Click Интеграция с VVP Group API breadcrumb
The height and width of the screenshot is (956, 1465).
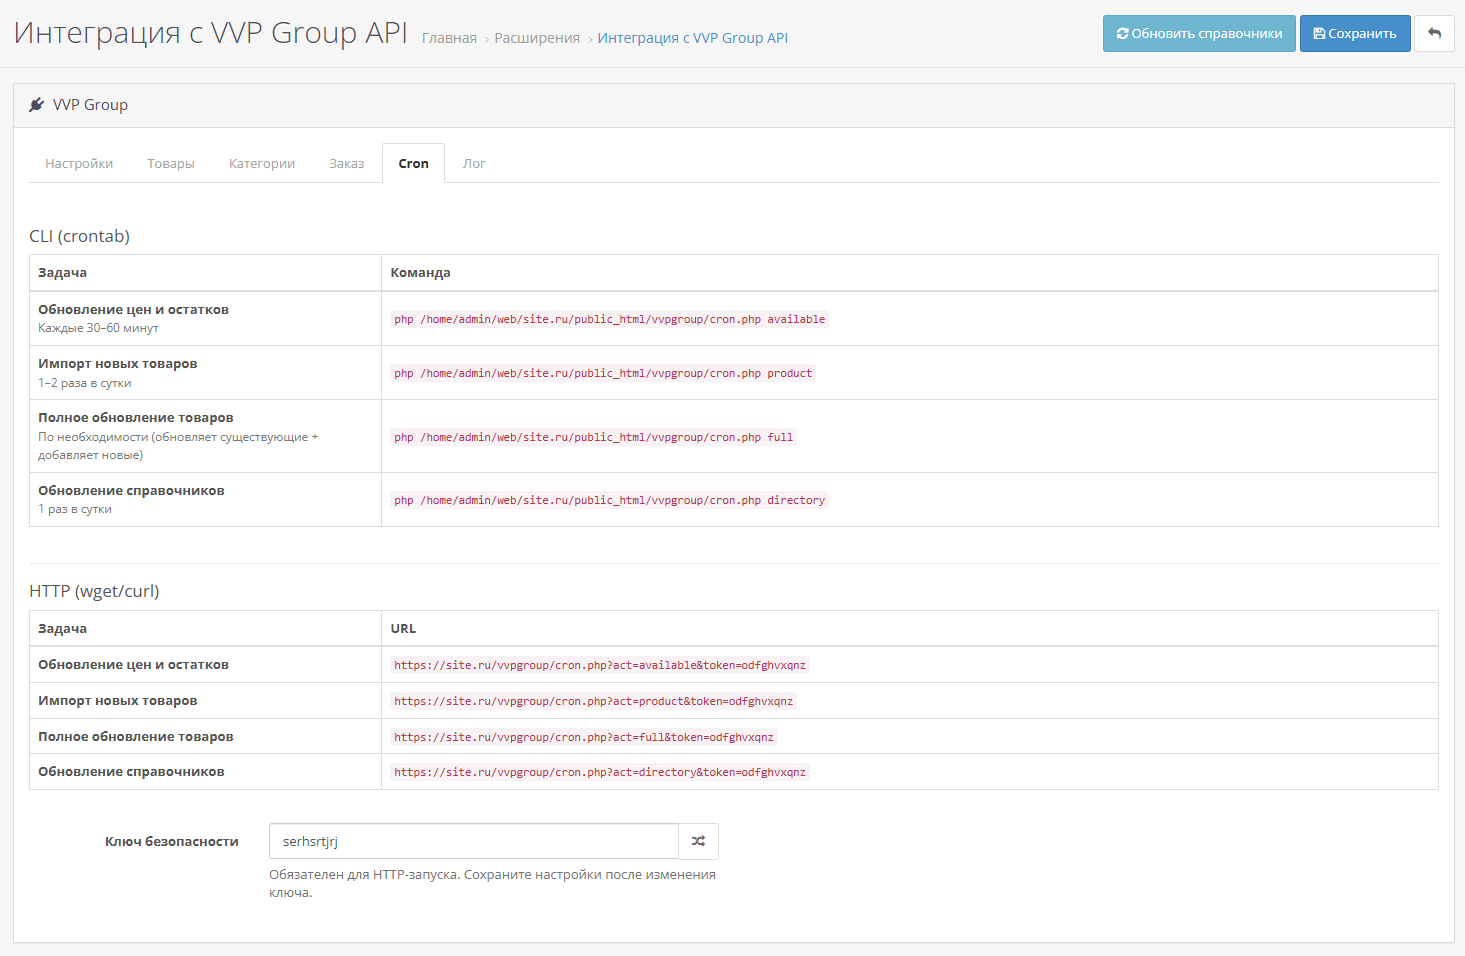[x=693, y=38]
